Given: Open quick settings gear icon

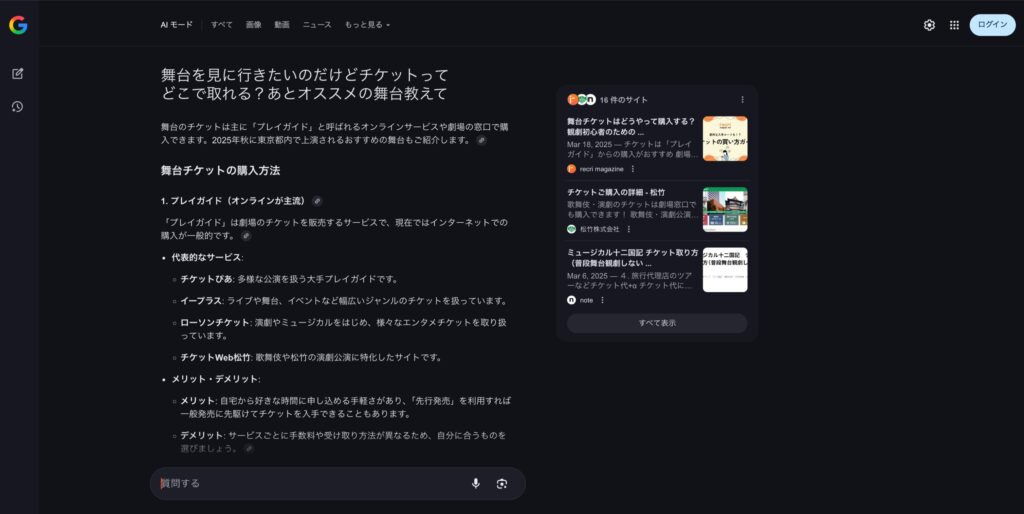Looking at the screenshot, I should tap(929, 25).
